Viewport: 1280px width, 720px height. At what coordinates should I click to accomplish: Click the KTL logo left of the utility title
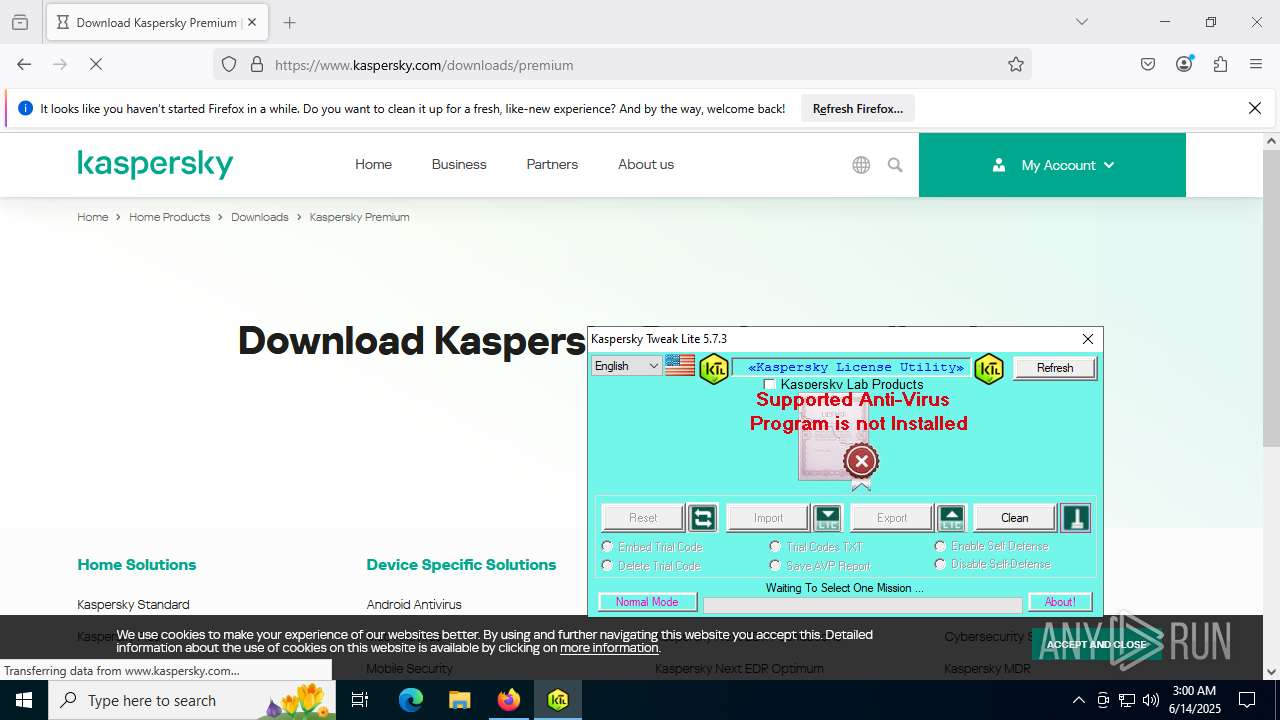click(714, 369)
